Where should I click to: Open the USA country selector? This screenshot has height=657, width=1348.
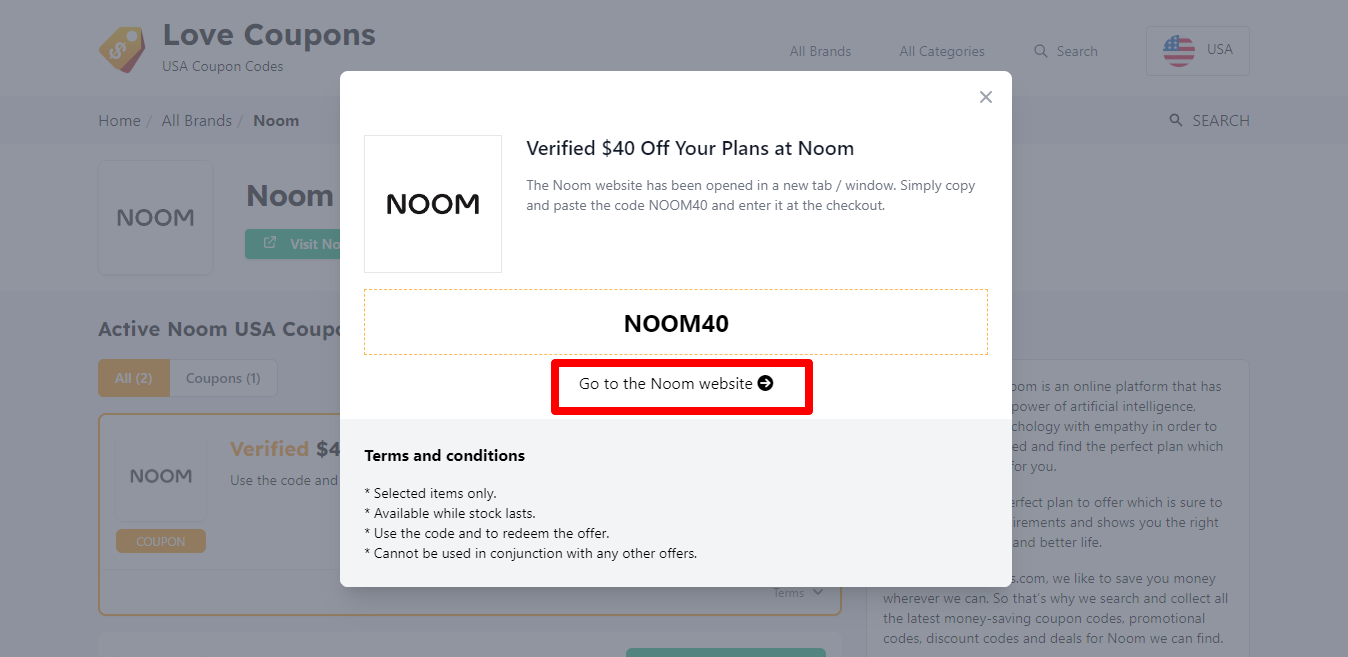[1197, 50]
